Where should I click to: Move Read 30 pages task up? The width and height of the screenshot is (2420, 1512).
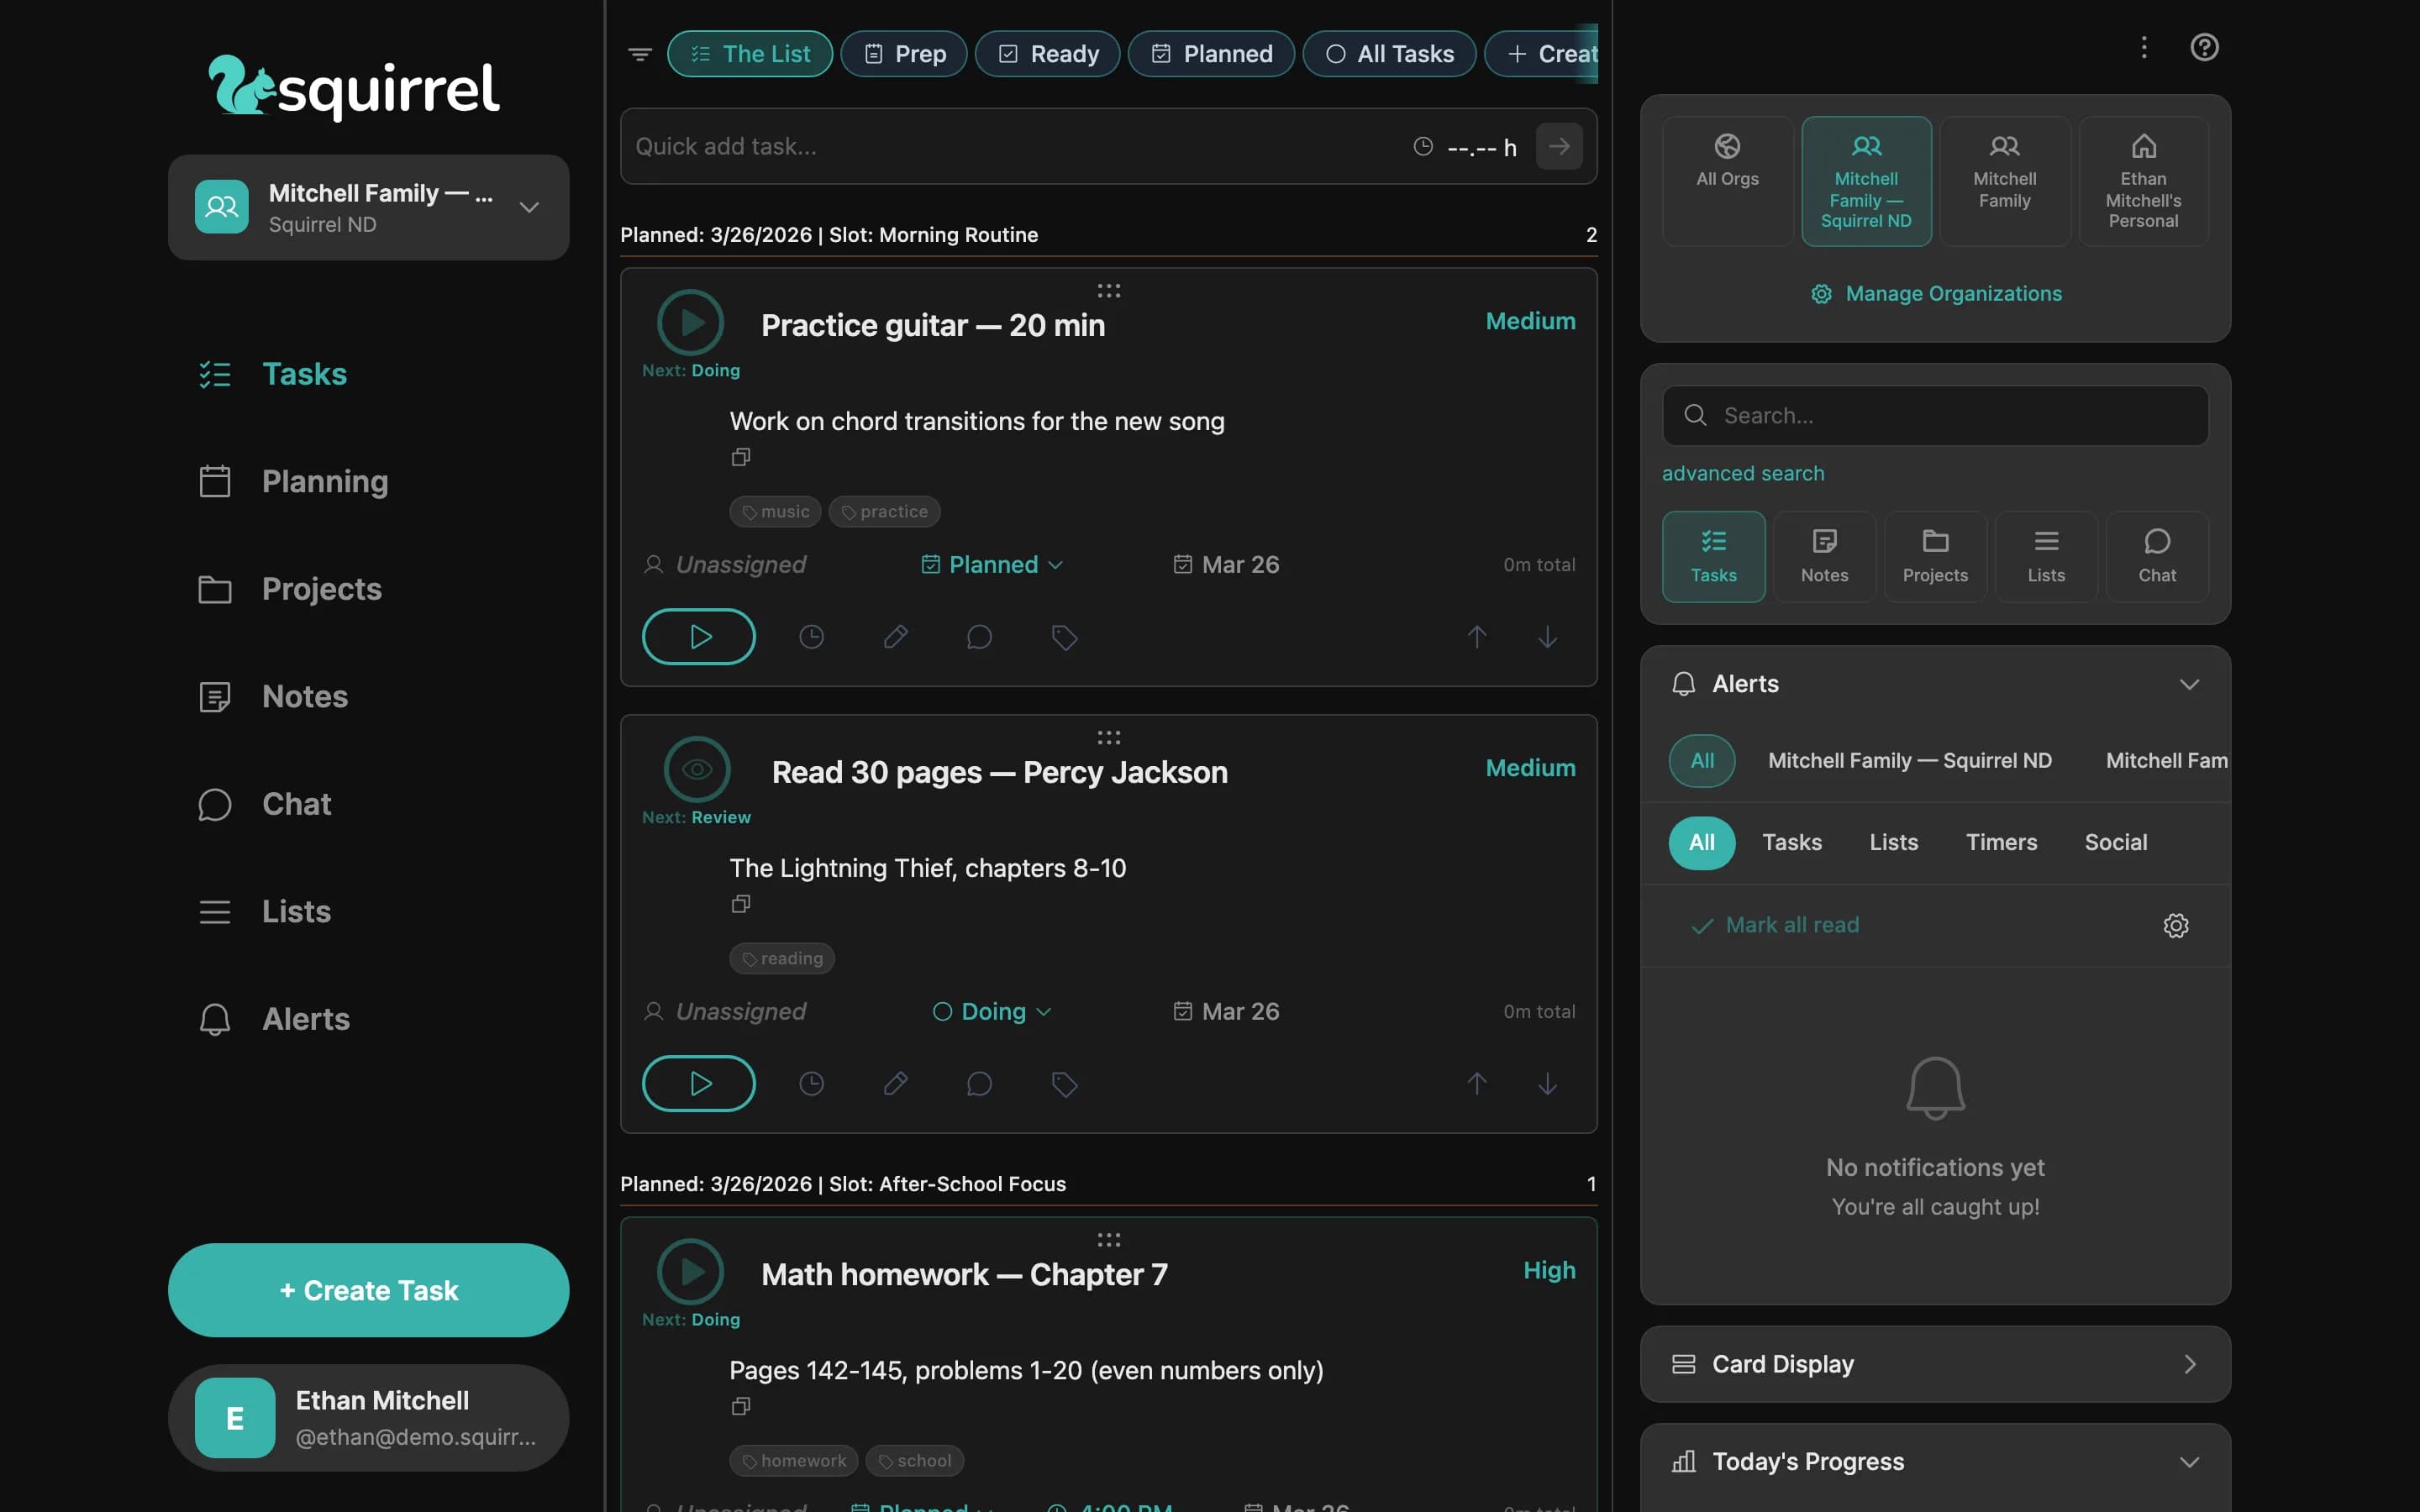pyautogui.click(x=1477, y=1083)
